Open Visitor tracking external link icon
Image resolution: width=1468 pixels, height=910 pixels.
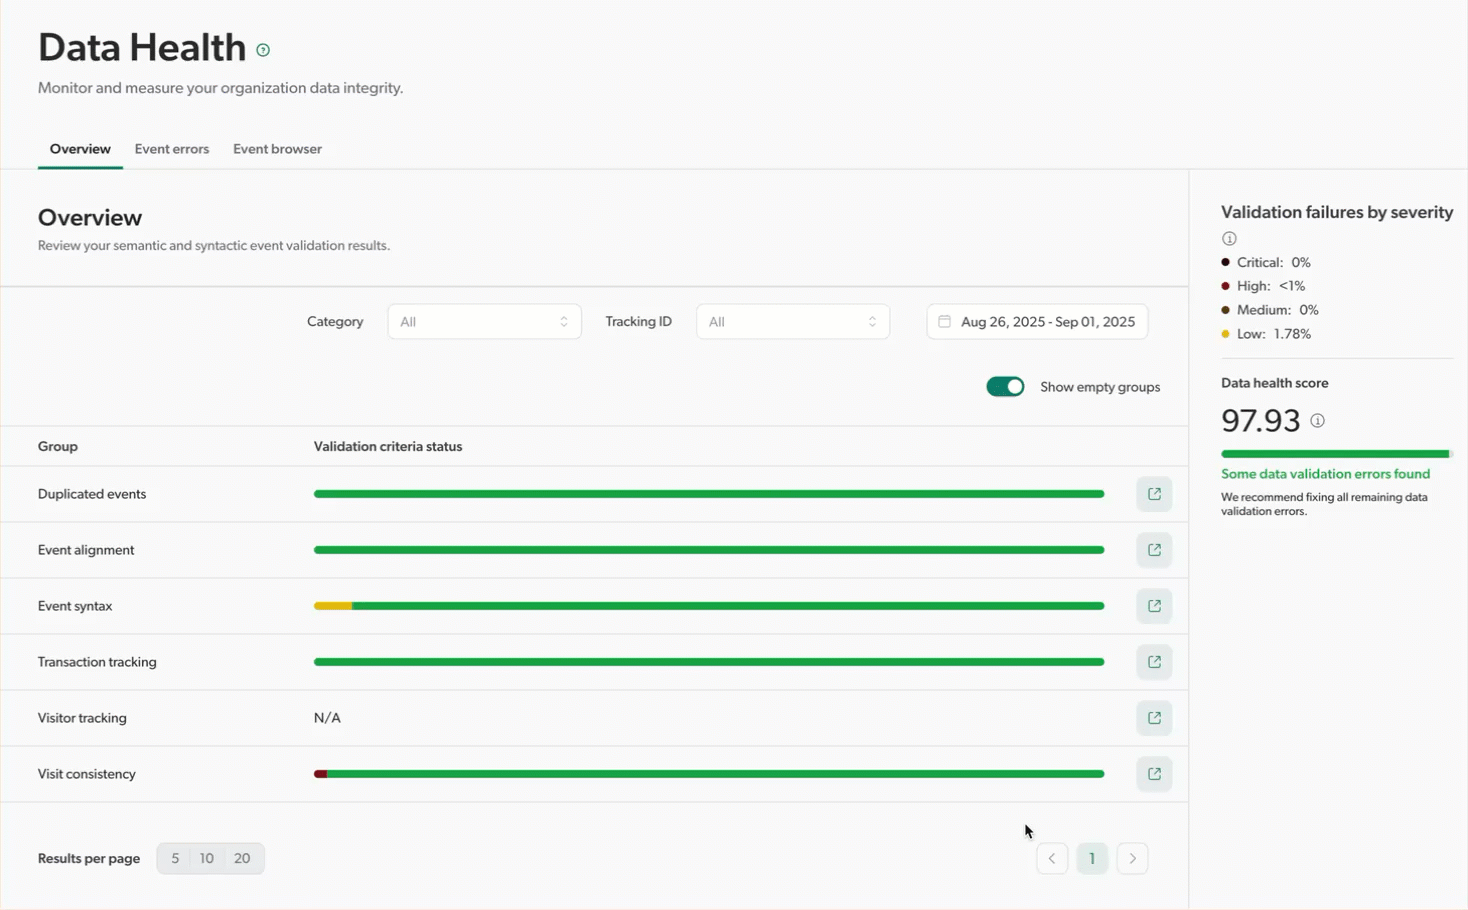[x=1153, y=717]
